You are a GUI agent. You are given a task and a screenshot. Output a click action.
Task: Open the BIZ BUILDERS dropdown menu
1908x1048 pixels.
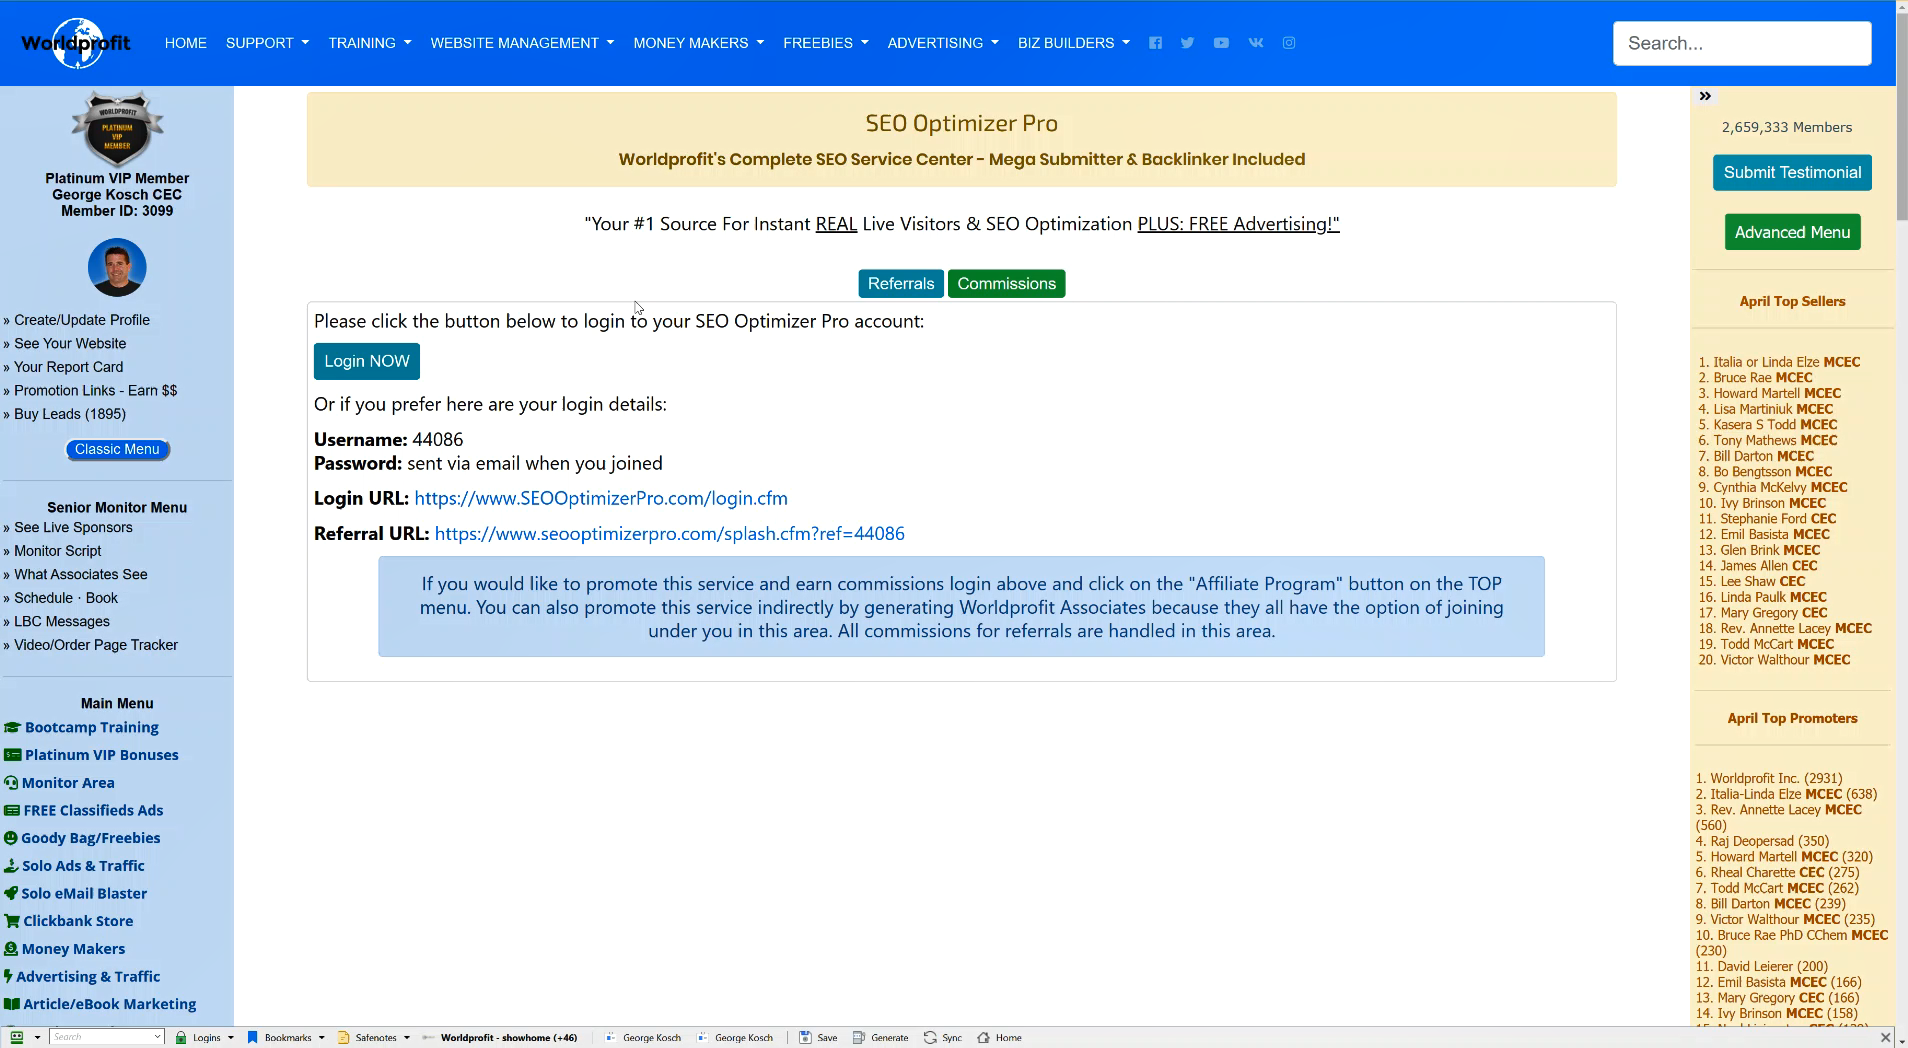(1074, 43)
